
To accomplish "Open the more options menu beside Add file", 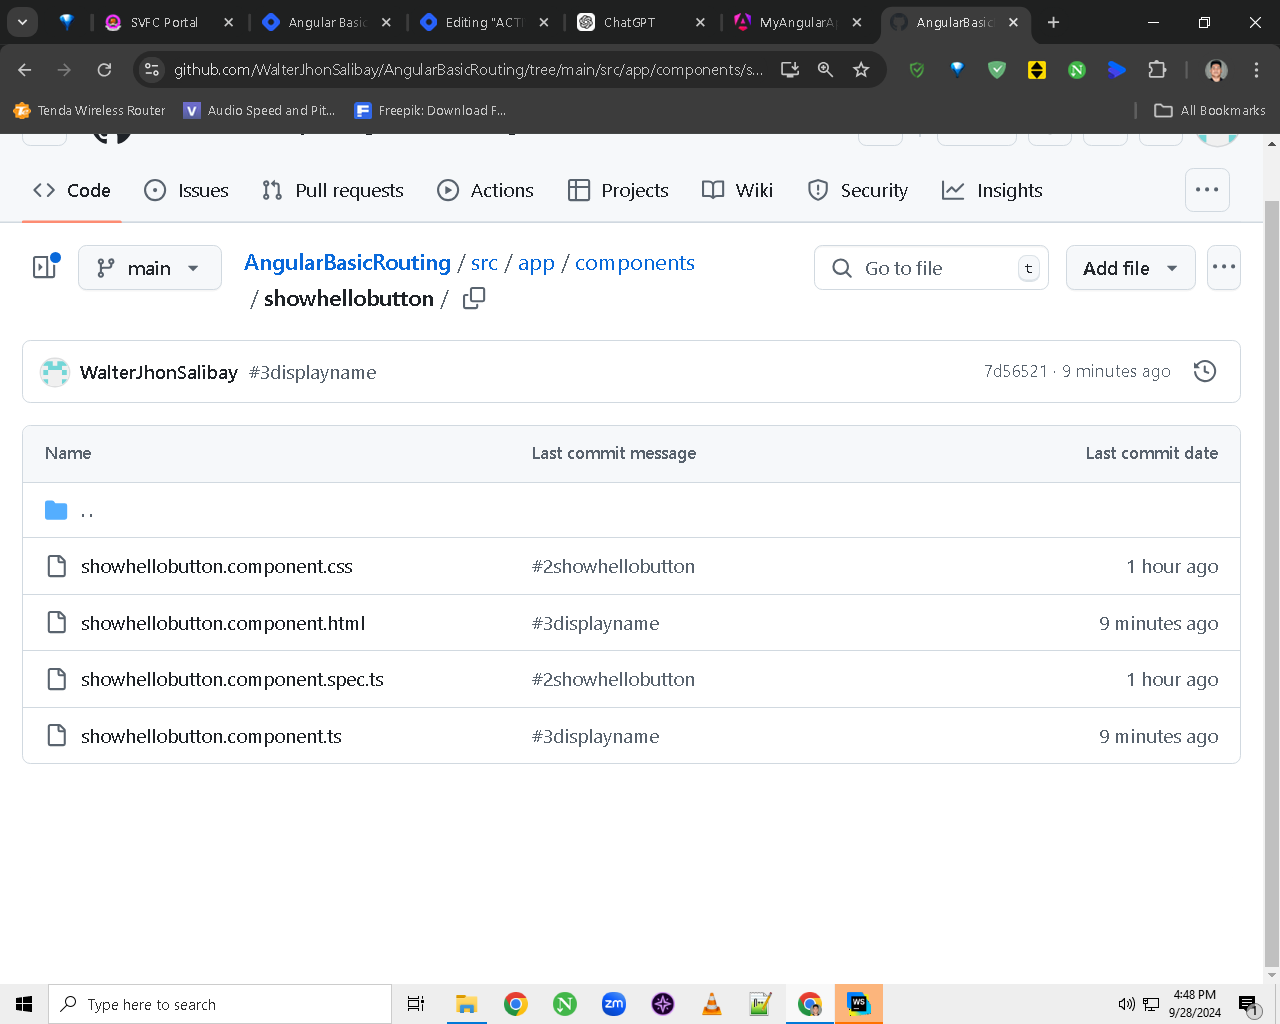I will pyautogui.click(x=1224, y=268).
